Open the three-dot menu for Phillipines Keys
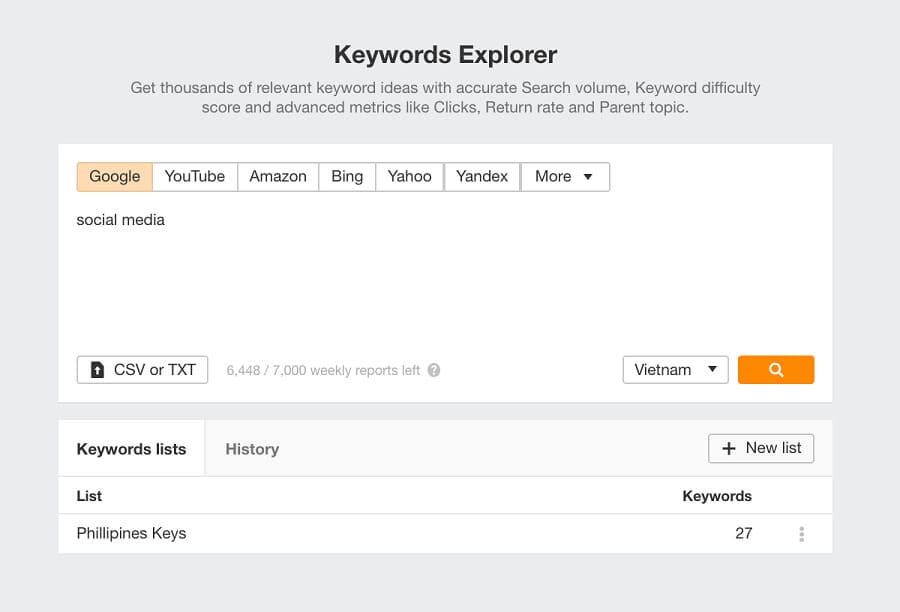Image resolution: width=900 pixels, height=612 pixels. [x=801, y=534]
